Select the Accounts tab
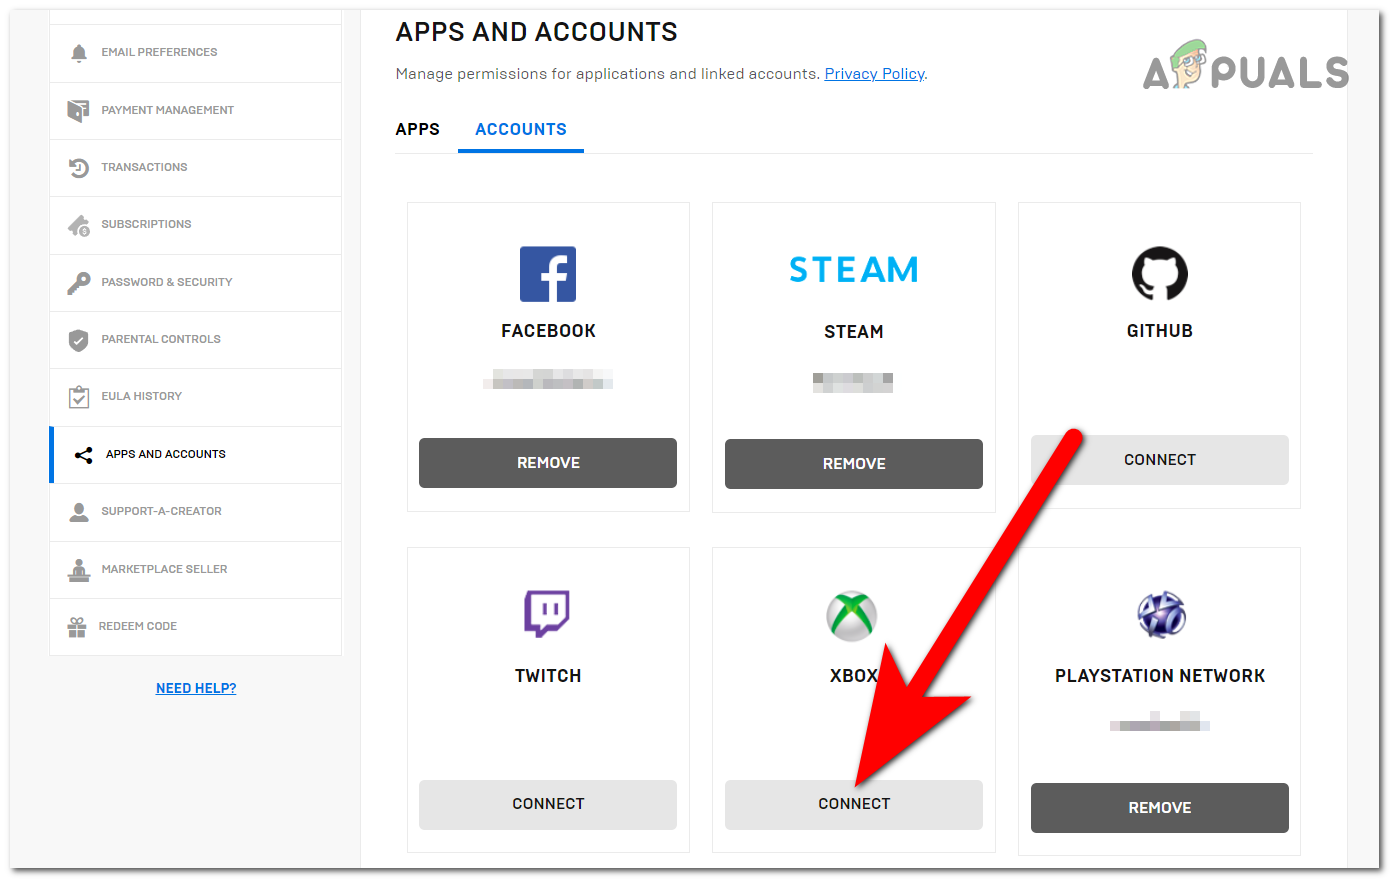The image size is (1390, 879). (x=520, y=129)
